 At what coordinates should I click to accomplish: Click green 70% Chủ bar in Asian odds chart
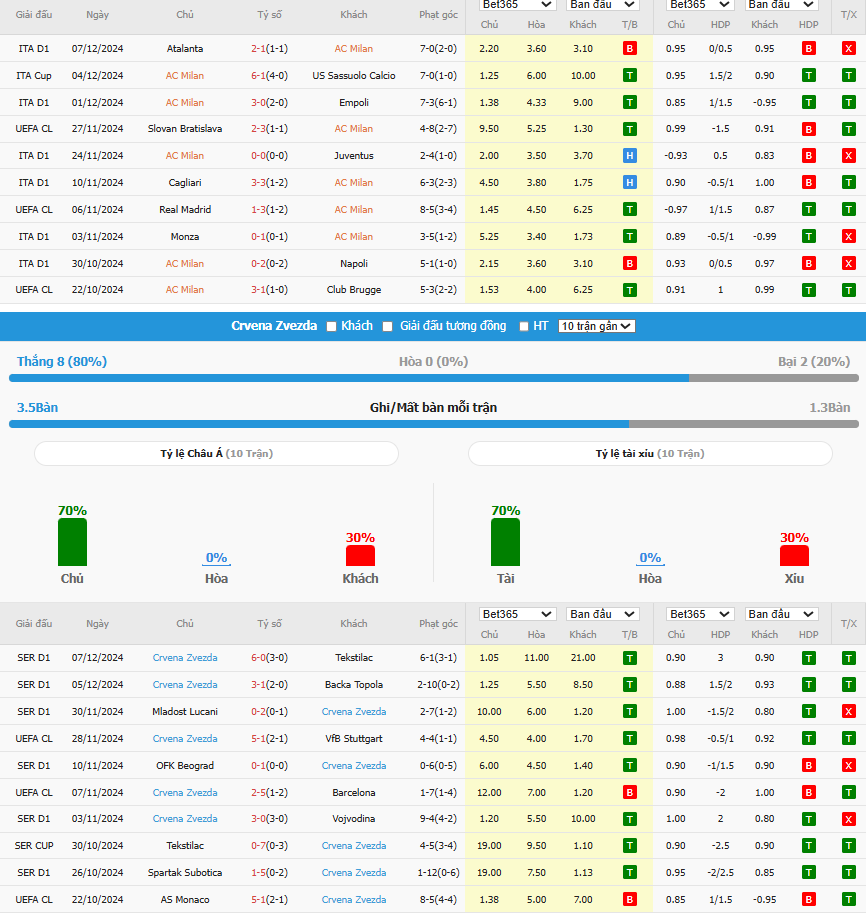tap(72, 542)
